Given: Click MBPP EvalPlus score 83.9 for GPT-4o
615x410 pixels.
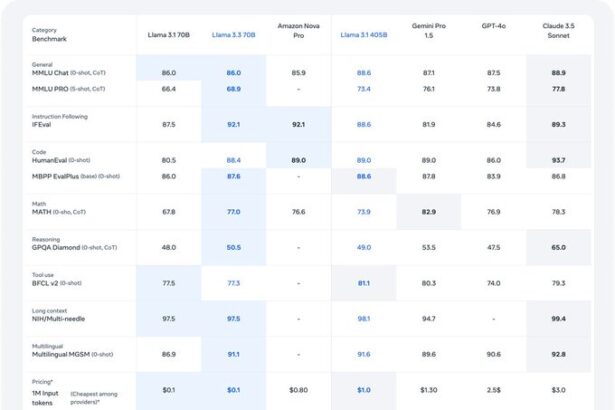Looking at the screenshot, I should (493, 176).
